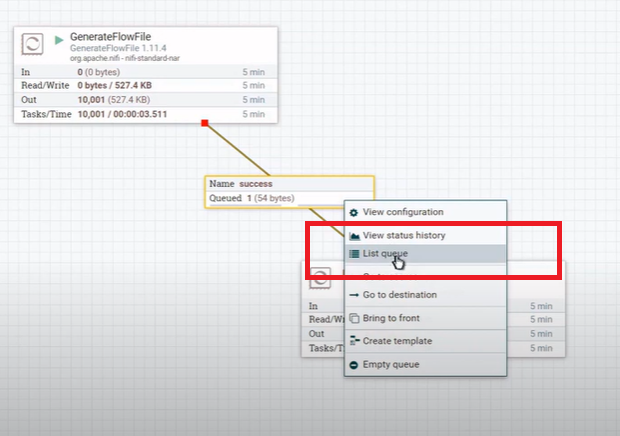This screenshot has height=436, width=620.
Task: Click the Out label on the second processor
Action: point(316,334)
